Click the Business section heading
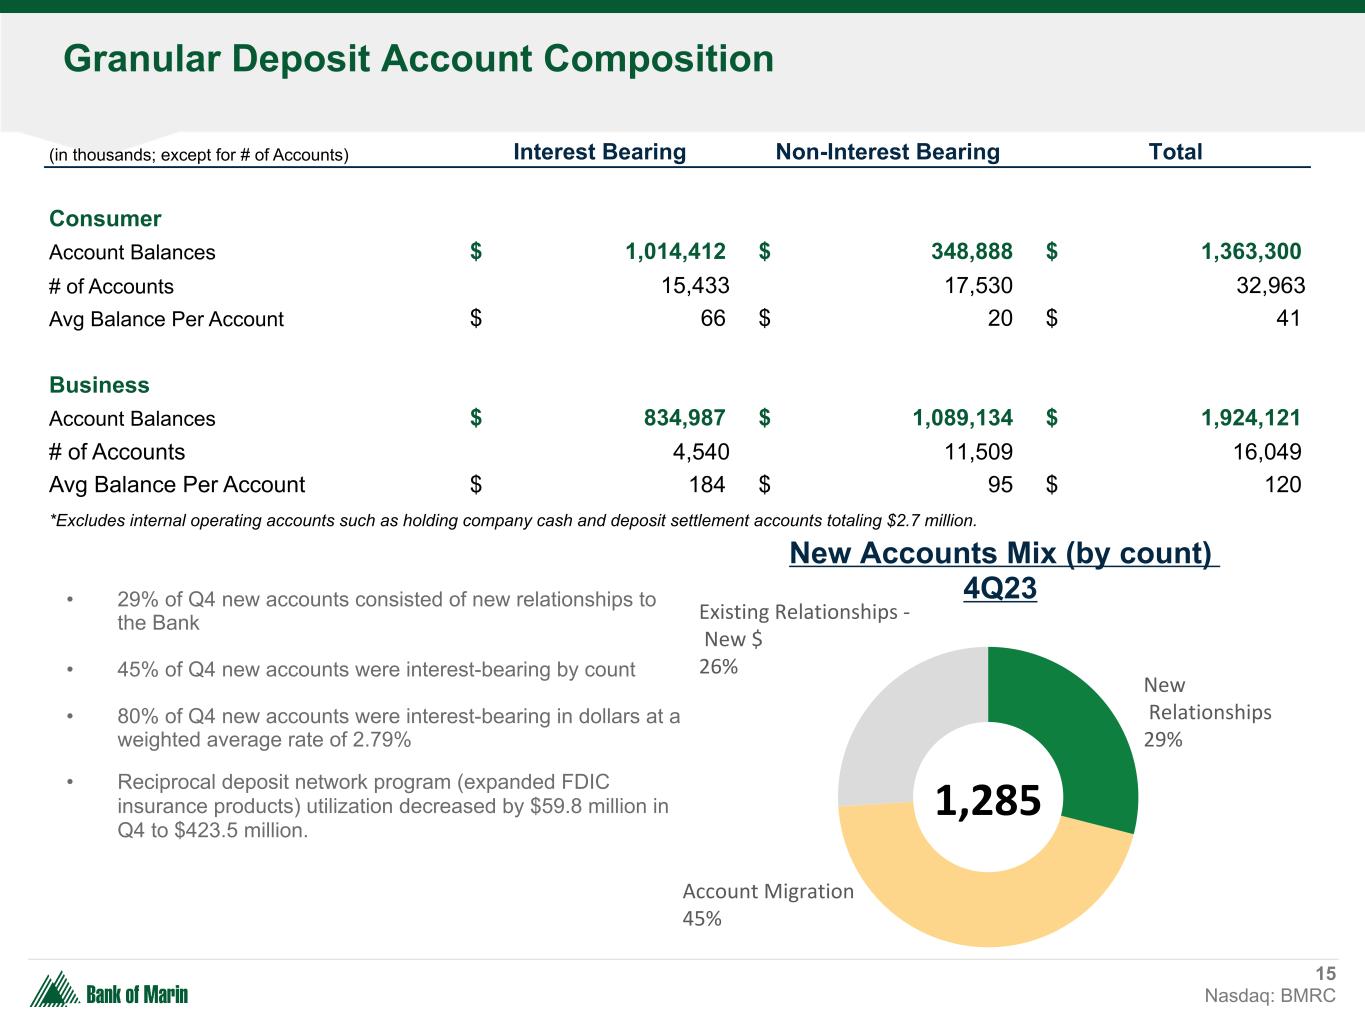 pos(99,385)
